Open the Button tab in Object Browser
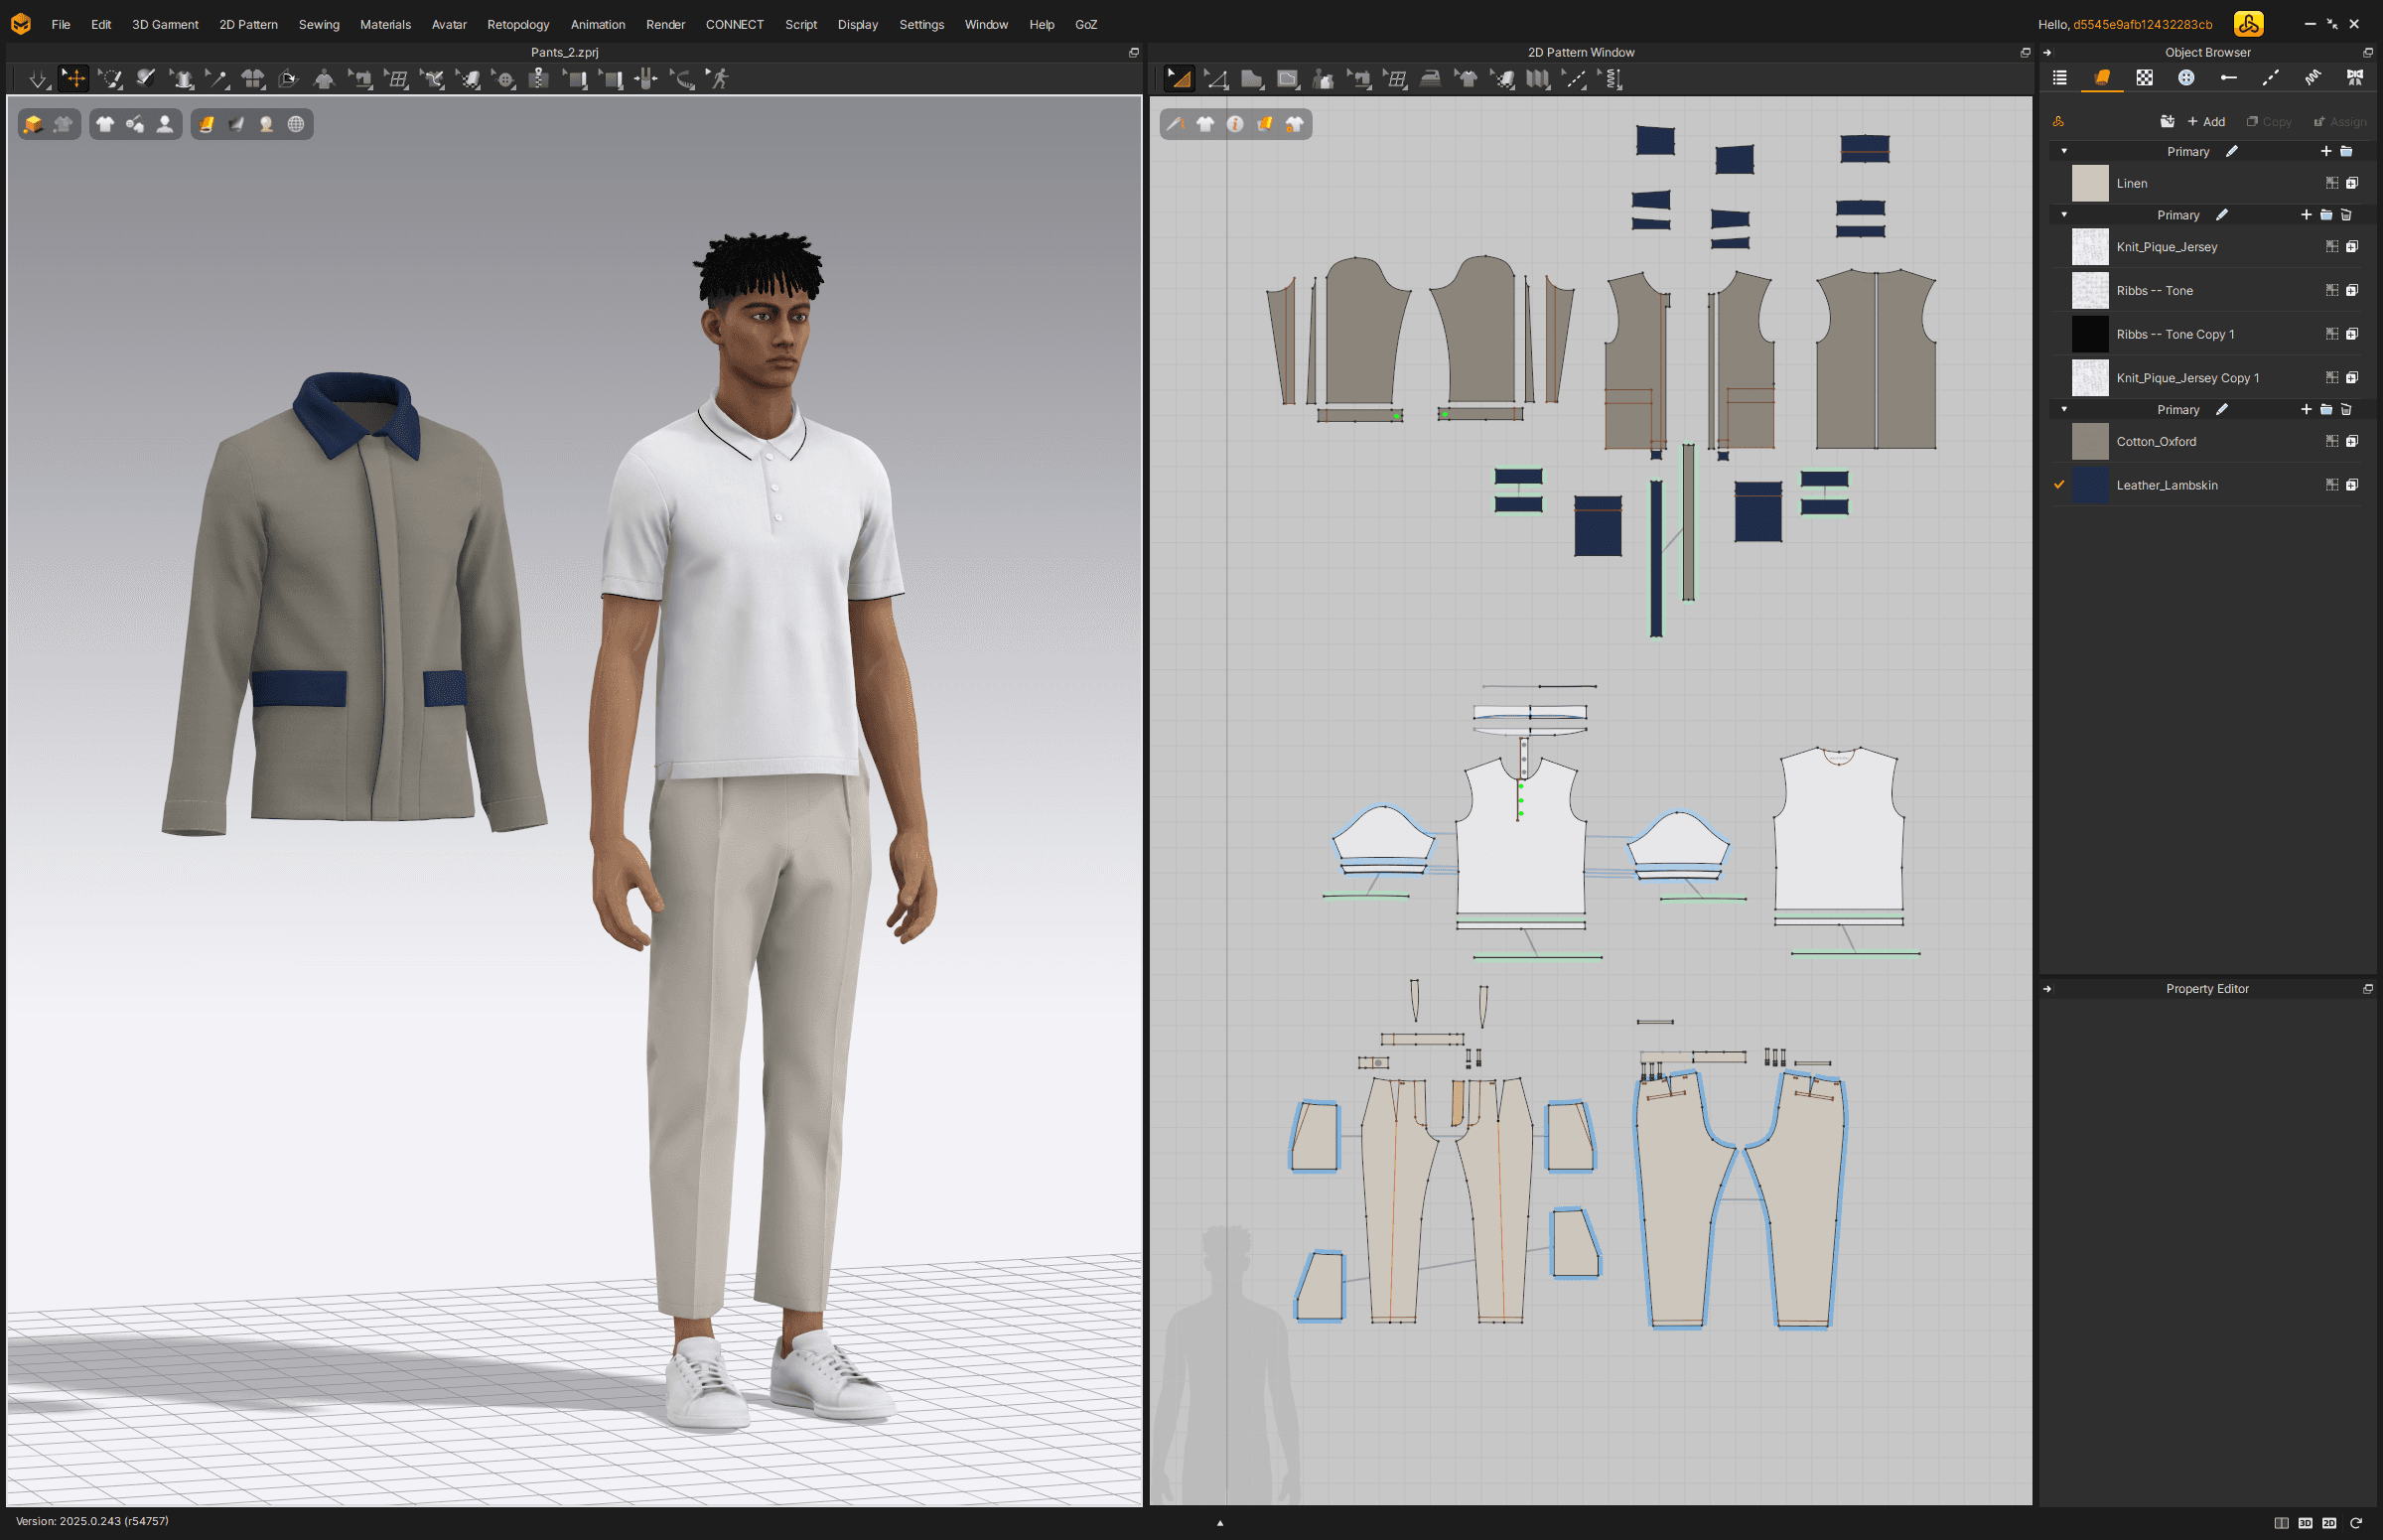Image resolution: width=2383 pixels, height=1540 pixels. [2186, 78]
